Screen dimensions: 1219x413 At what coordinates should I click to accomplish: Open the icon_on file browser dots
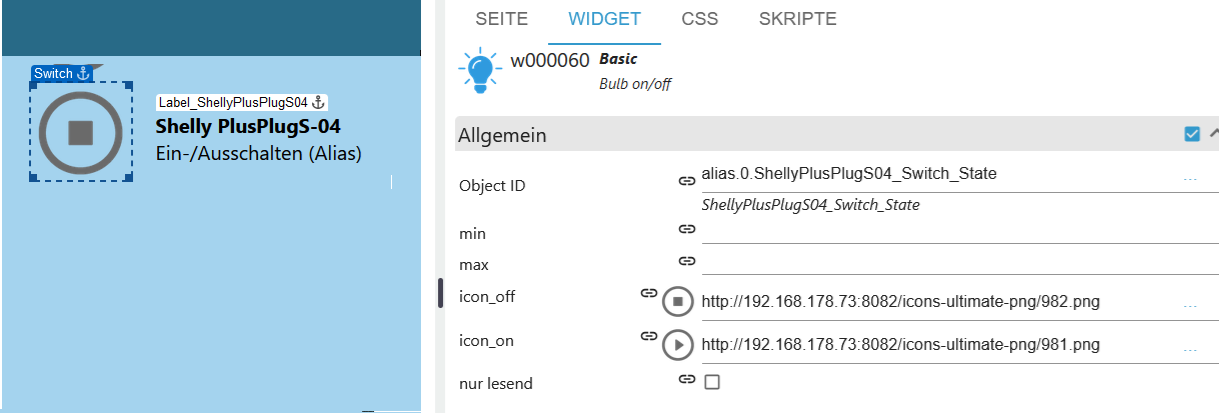tap(1190, 349)
